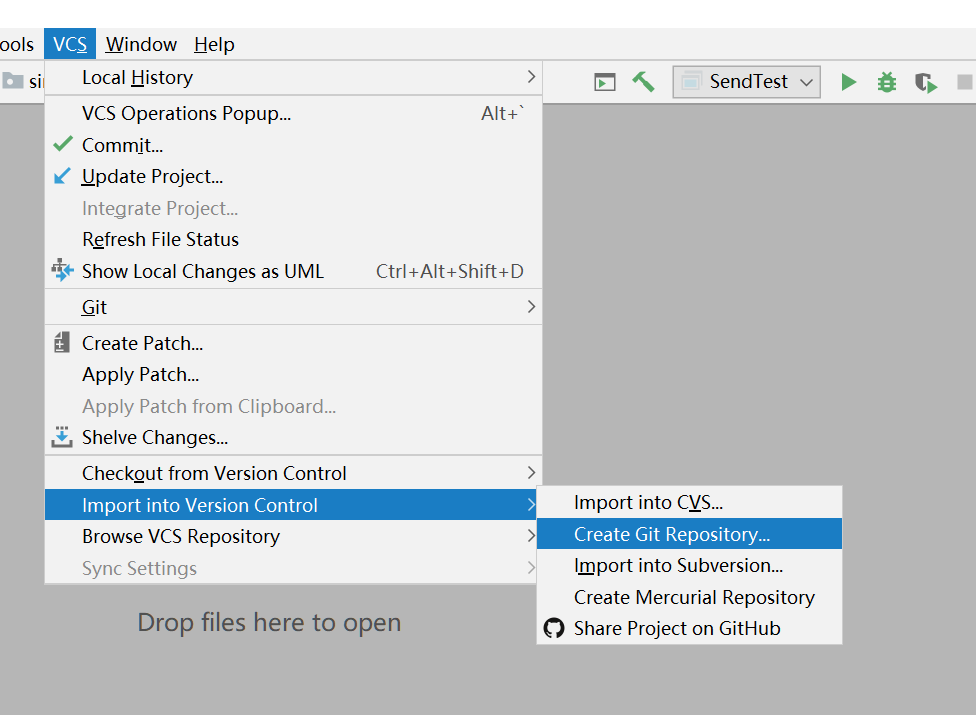Open the Tools menu

coord(17,44)
